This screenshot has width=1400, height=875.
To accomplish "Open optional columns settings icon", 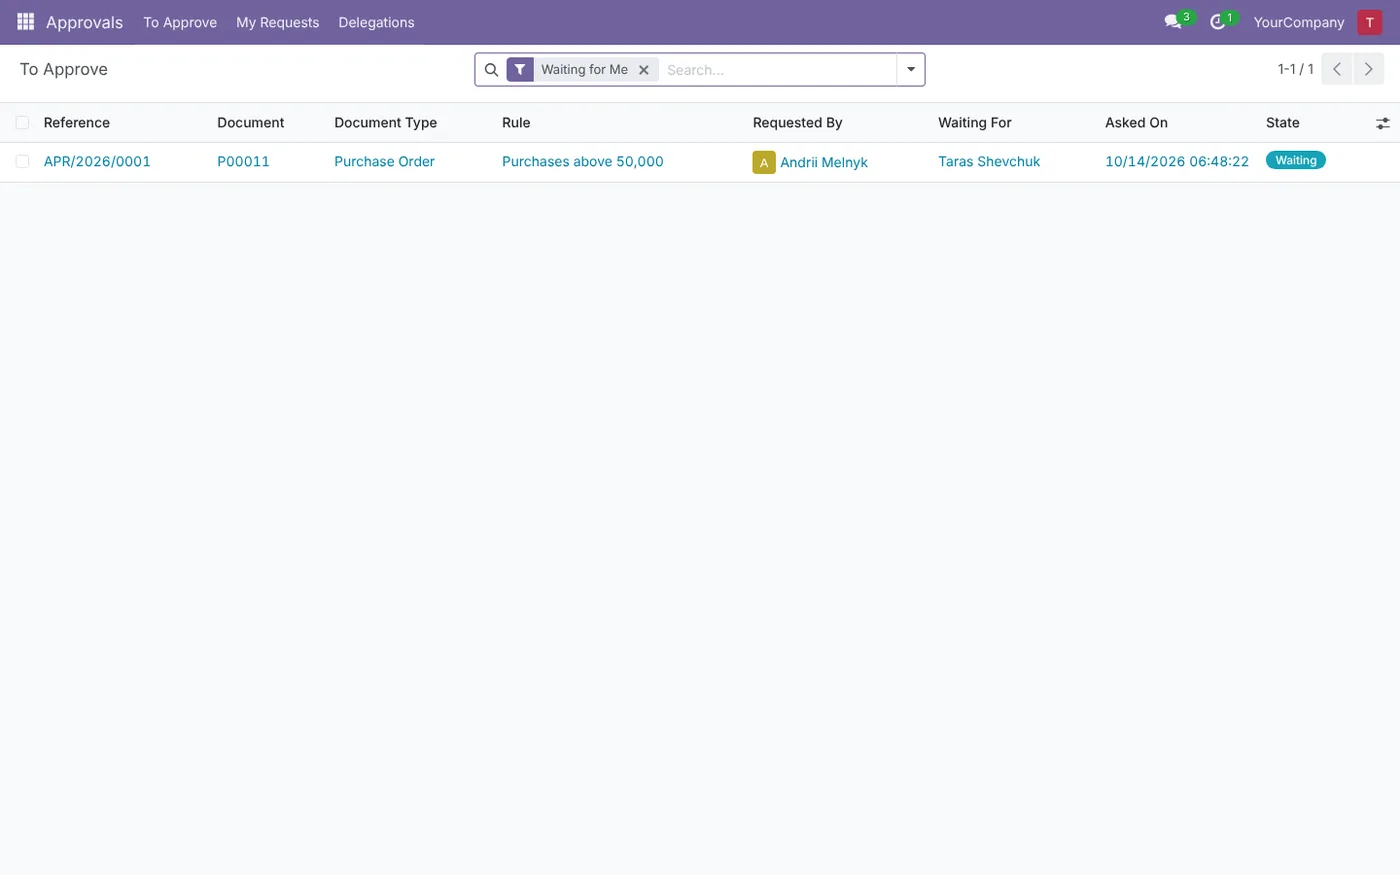I will tap(1383, 123).
